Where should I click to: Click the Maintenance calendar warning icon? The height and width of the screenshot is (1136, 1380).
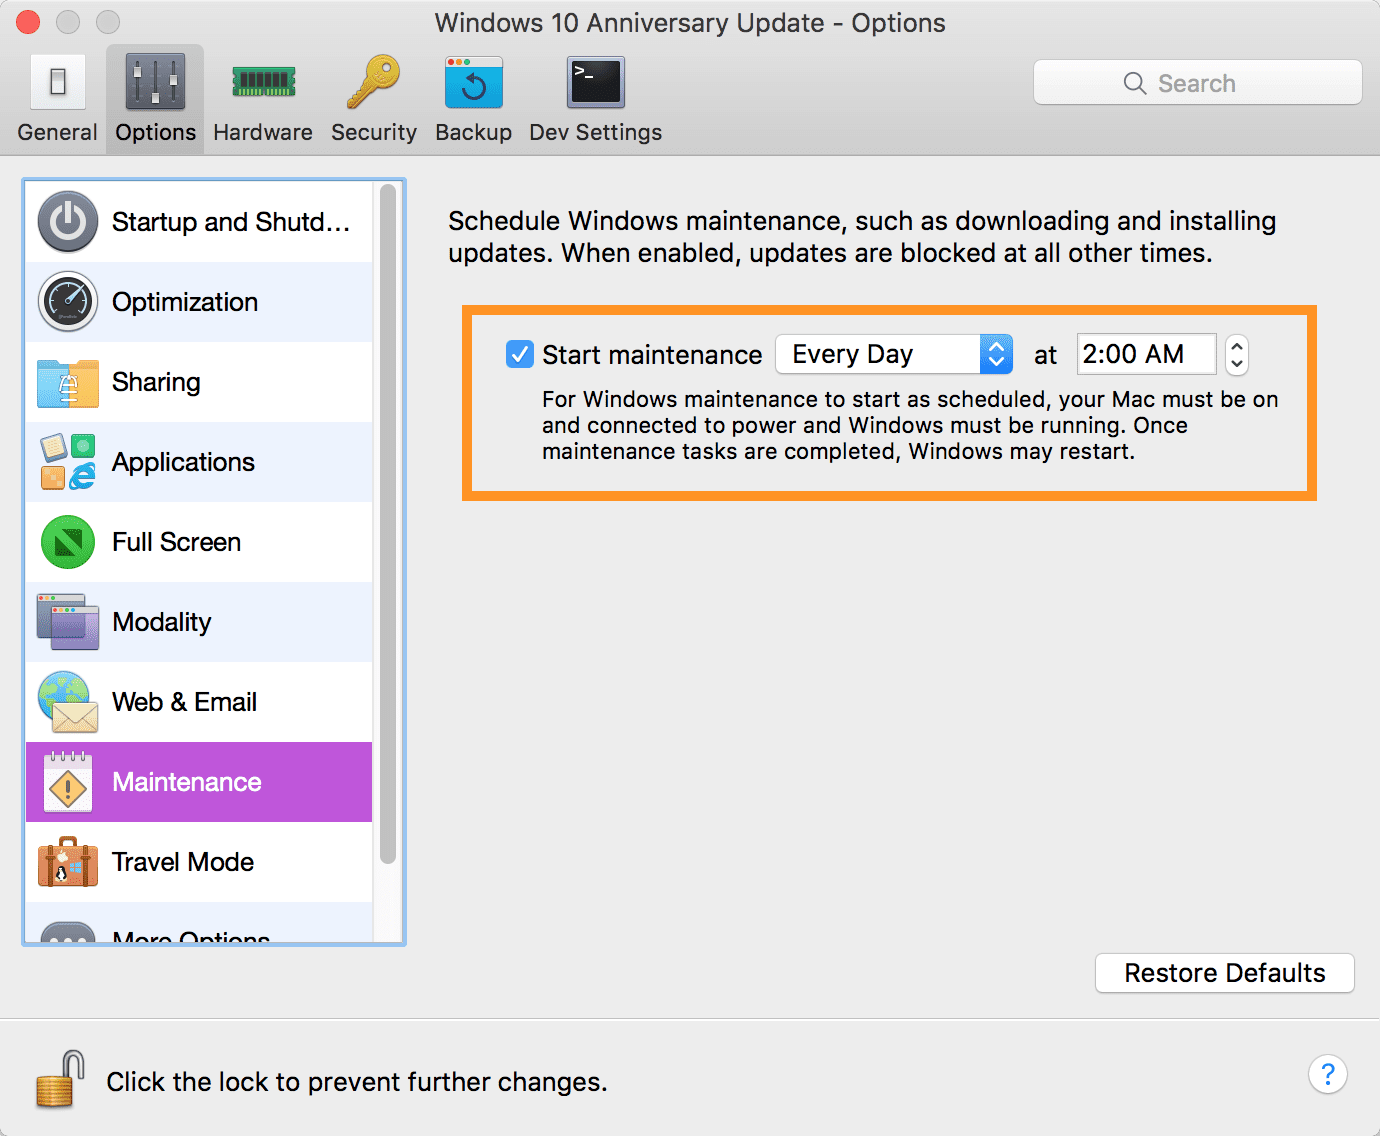pyautogui.click(x=68, y=782)
